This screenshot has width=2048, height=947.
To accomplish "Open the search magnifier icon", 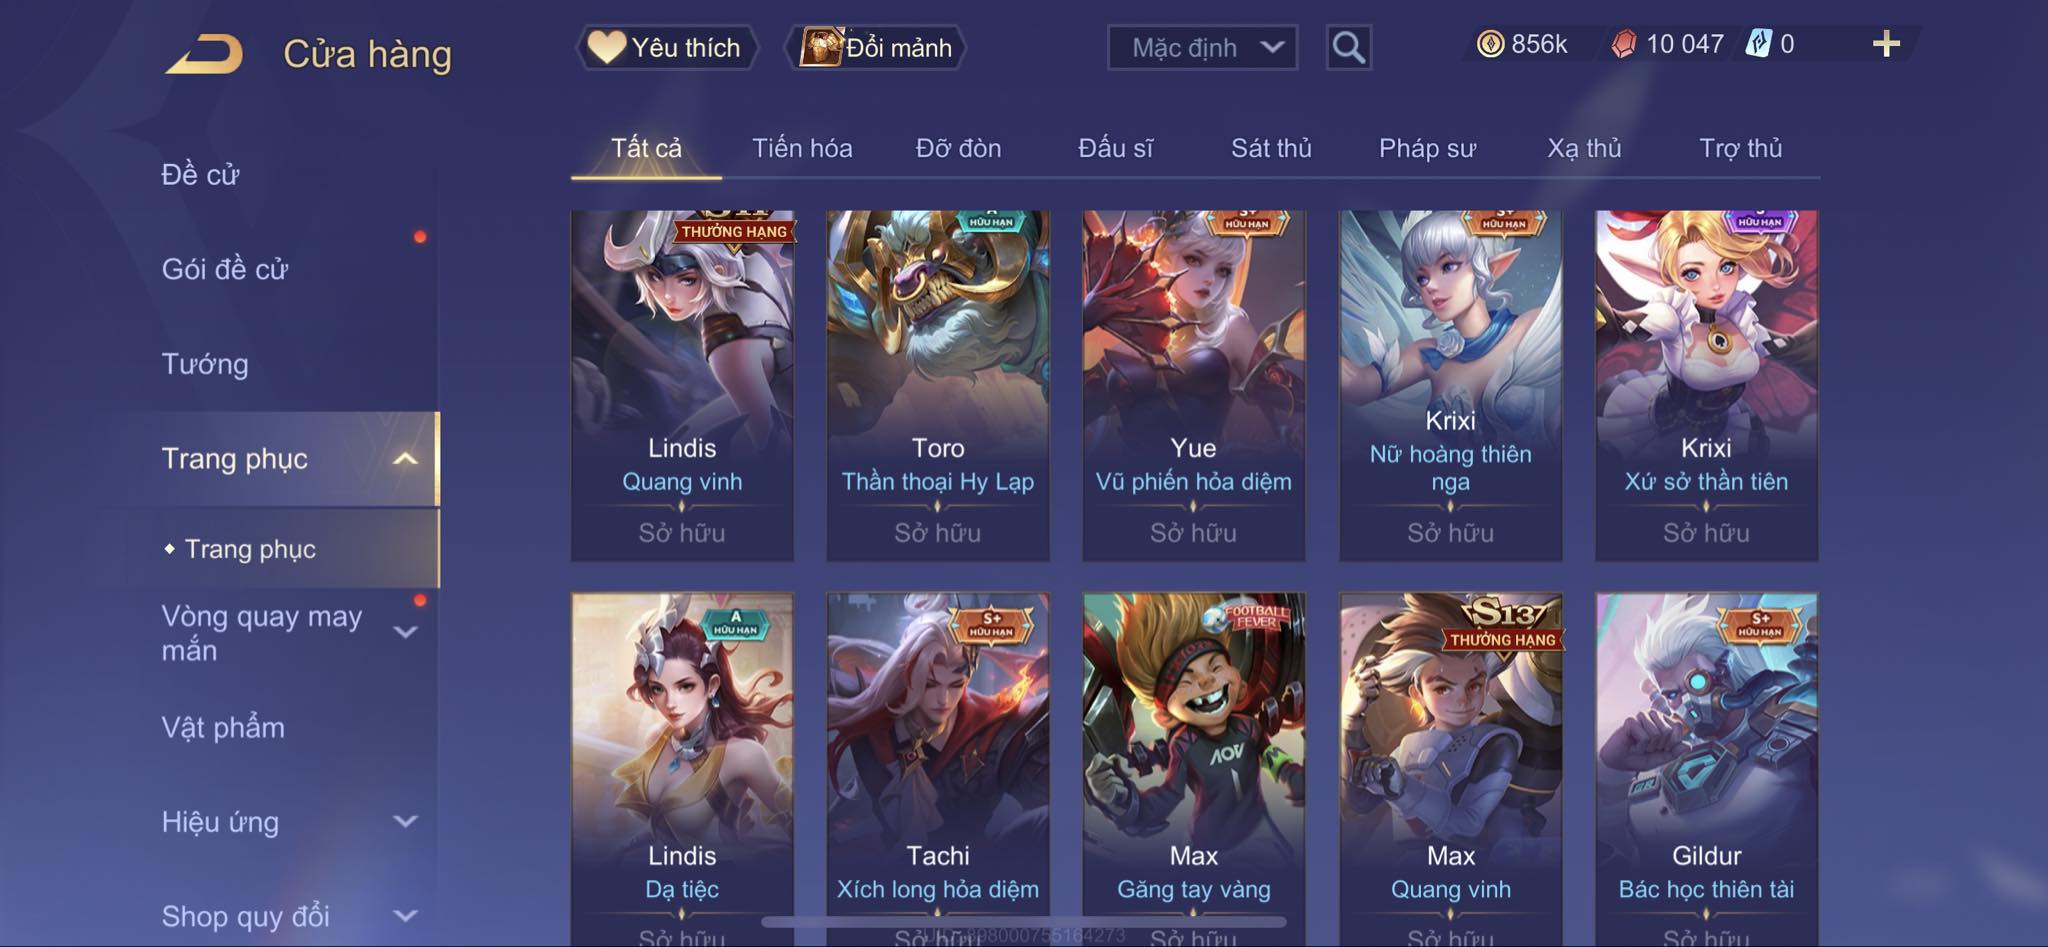I will pyautogui.click(x=1348, y=47).
